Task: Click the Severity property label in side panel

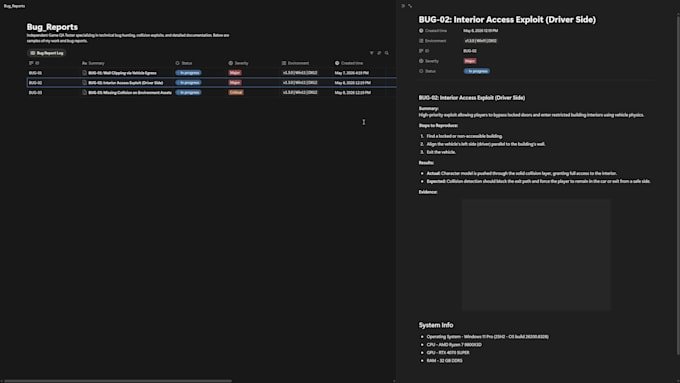Action: point(429,61)
